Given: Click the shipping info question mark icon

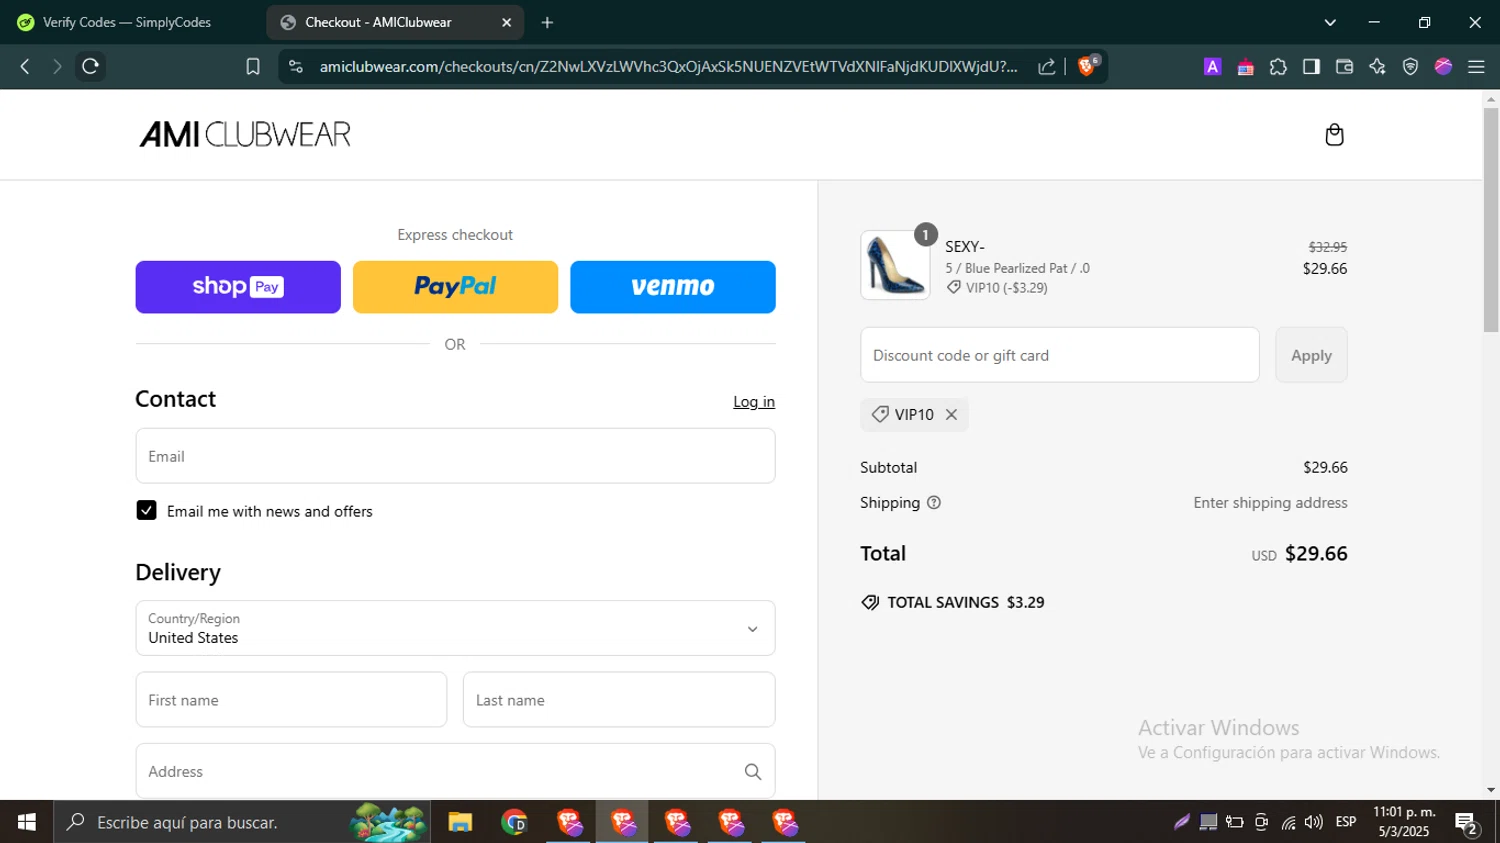Looking at the screenshot, I should tap(934, 503).
